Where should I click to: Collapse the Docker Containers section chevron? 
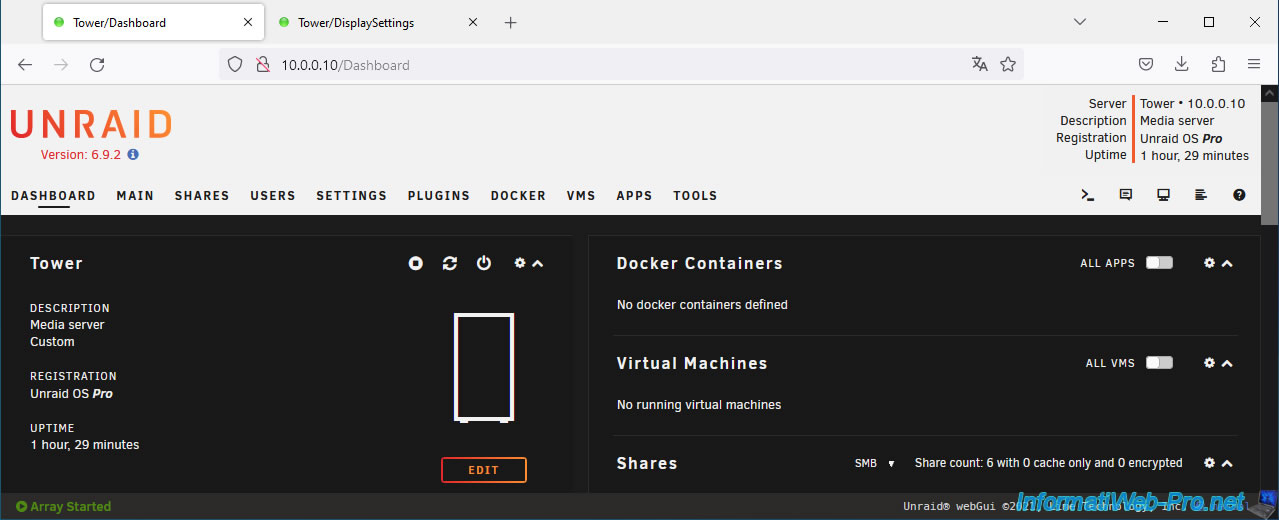1228,263
